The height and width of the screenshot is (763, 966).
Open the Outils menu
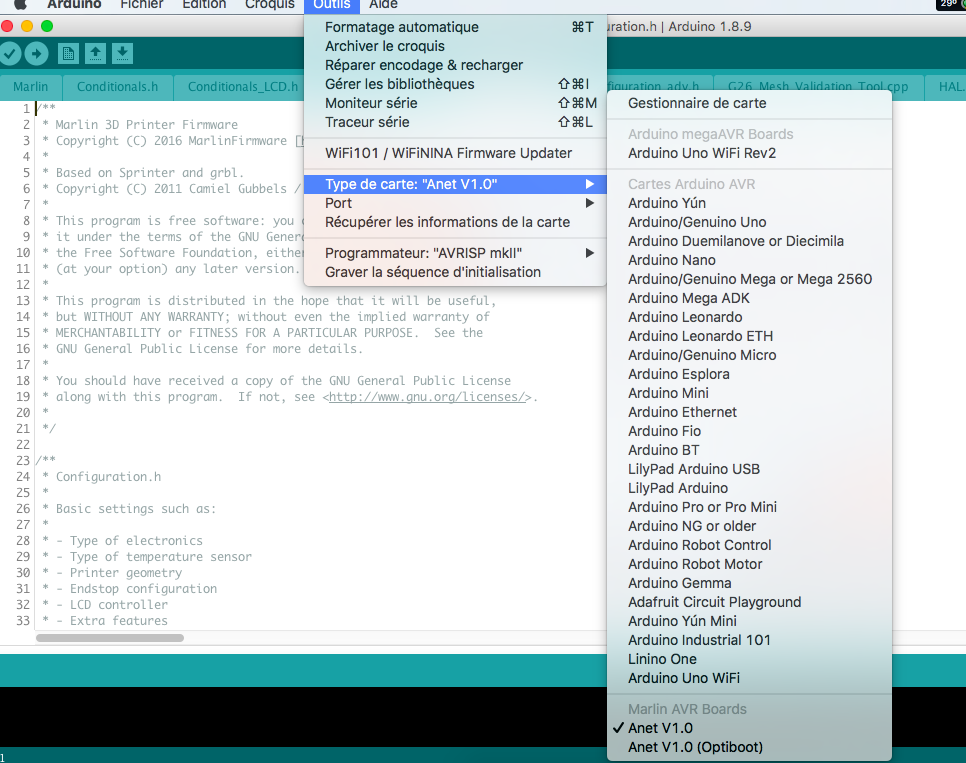(x=331, y=5)
